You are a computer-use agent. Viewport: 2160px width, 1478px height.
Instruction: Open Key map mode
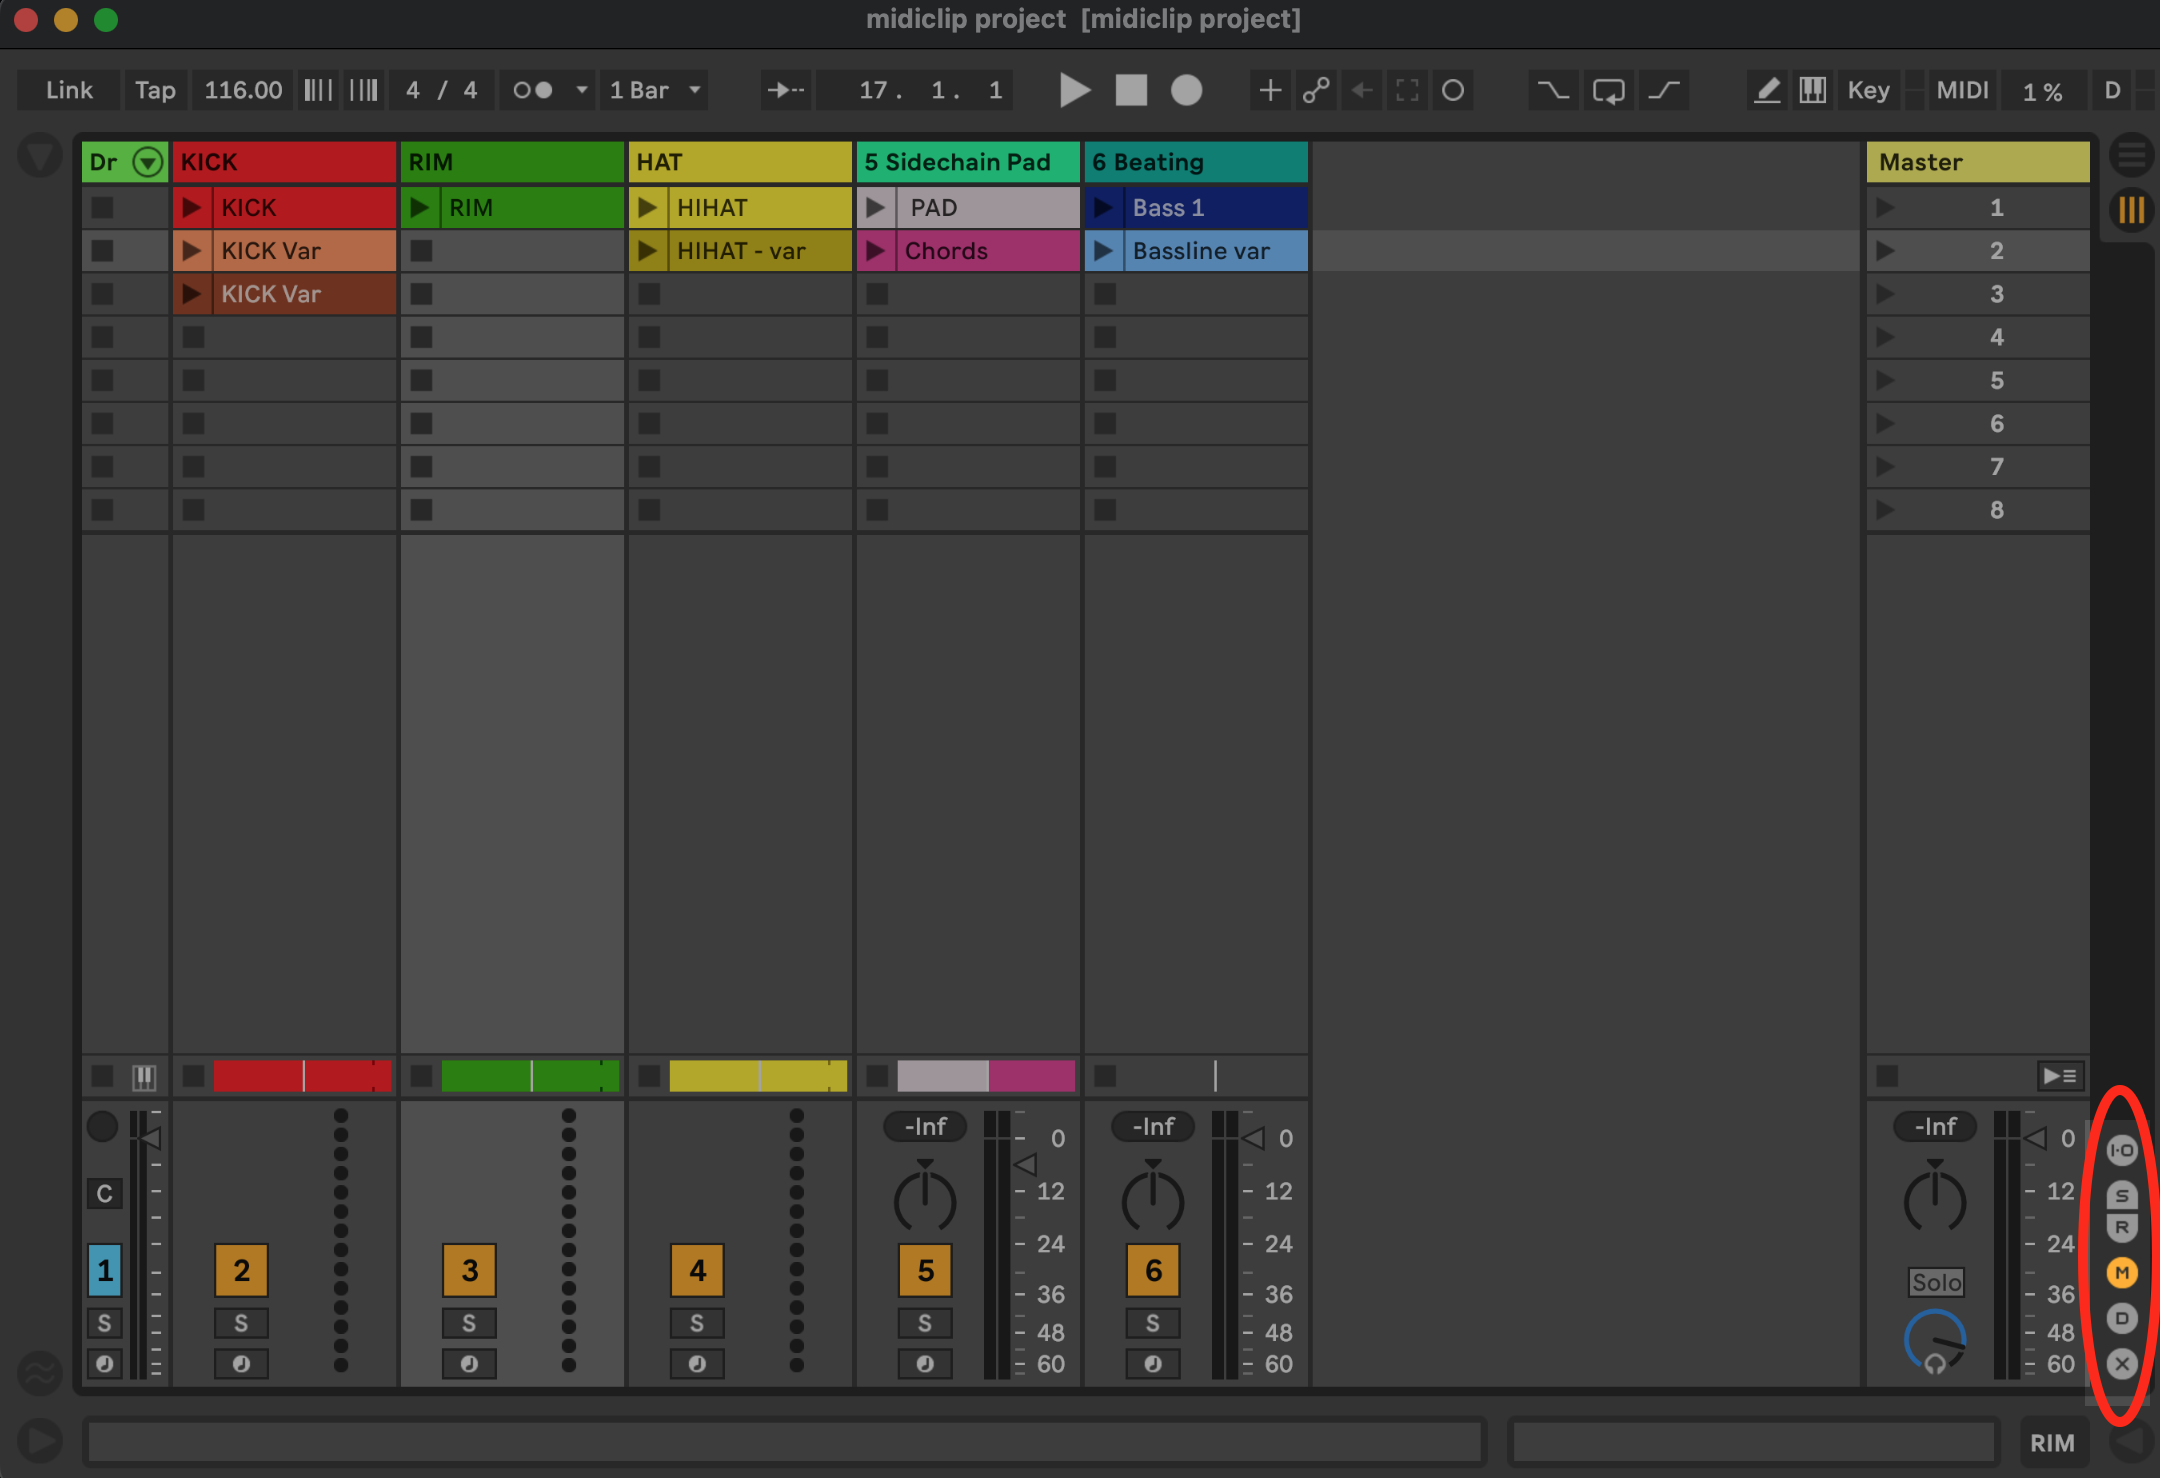pos(1867,90)
